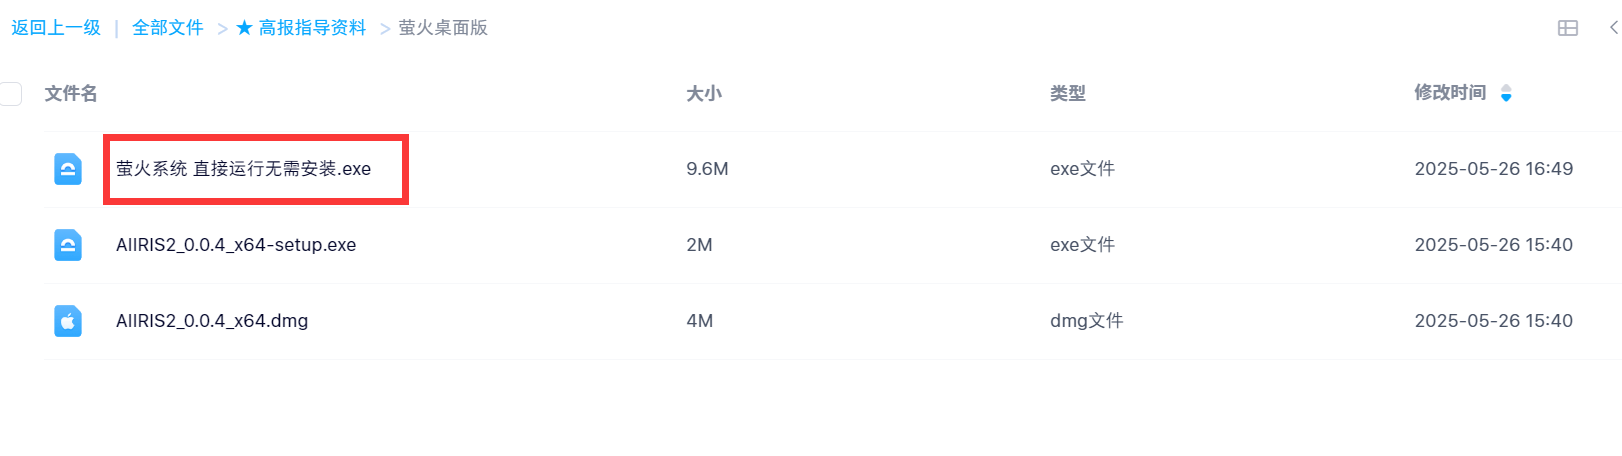Click the Apple dmg file icon

[68, 321]
